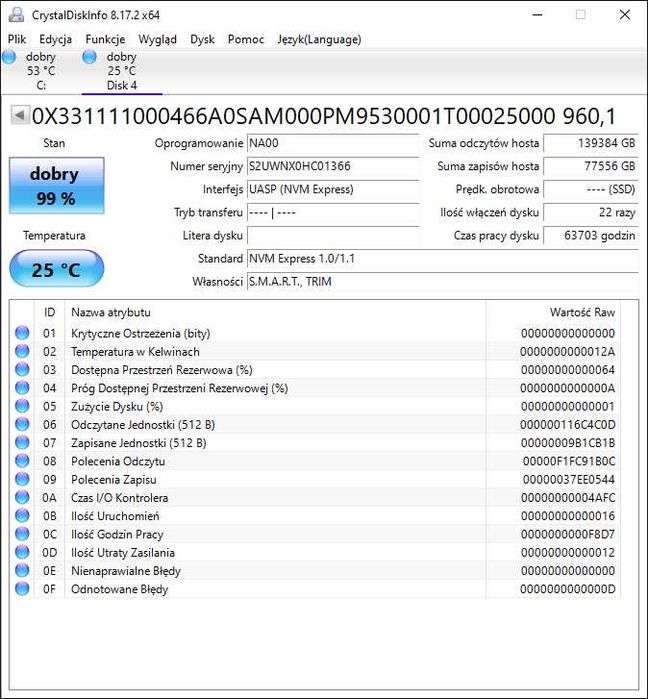This screenshot has width=648, height=699.
Task: Click raw value 0000000000F8D7
Action: pyautogui.click(x=568, y=535)
